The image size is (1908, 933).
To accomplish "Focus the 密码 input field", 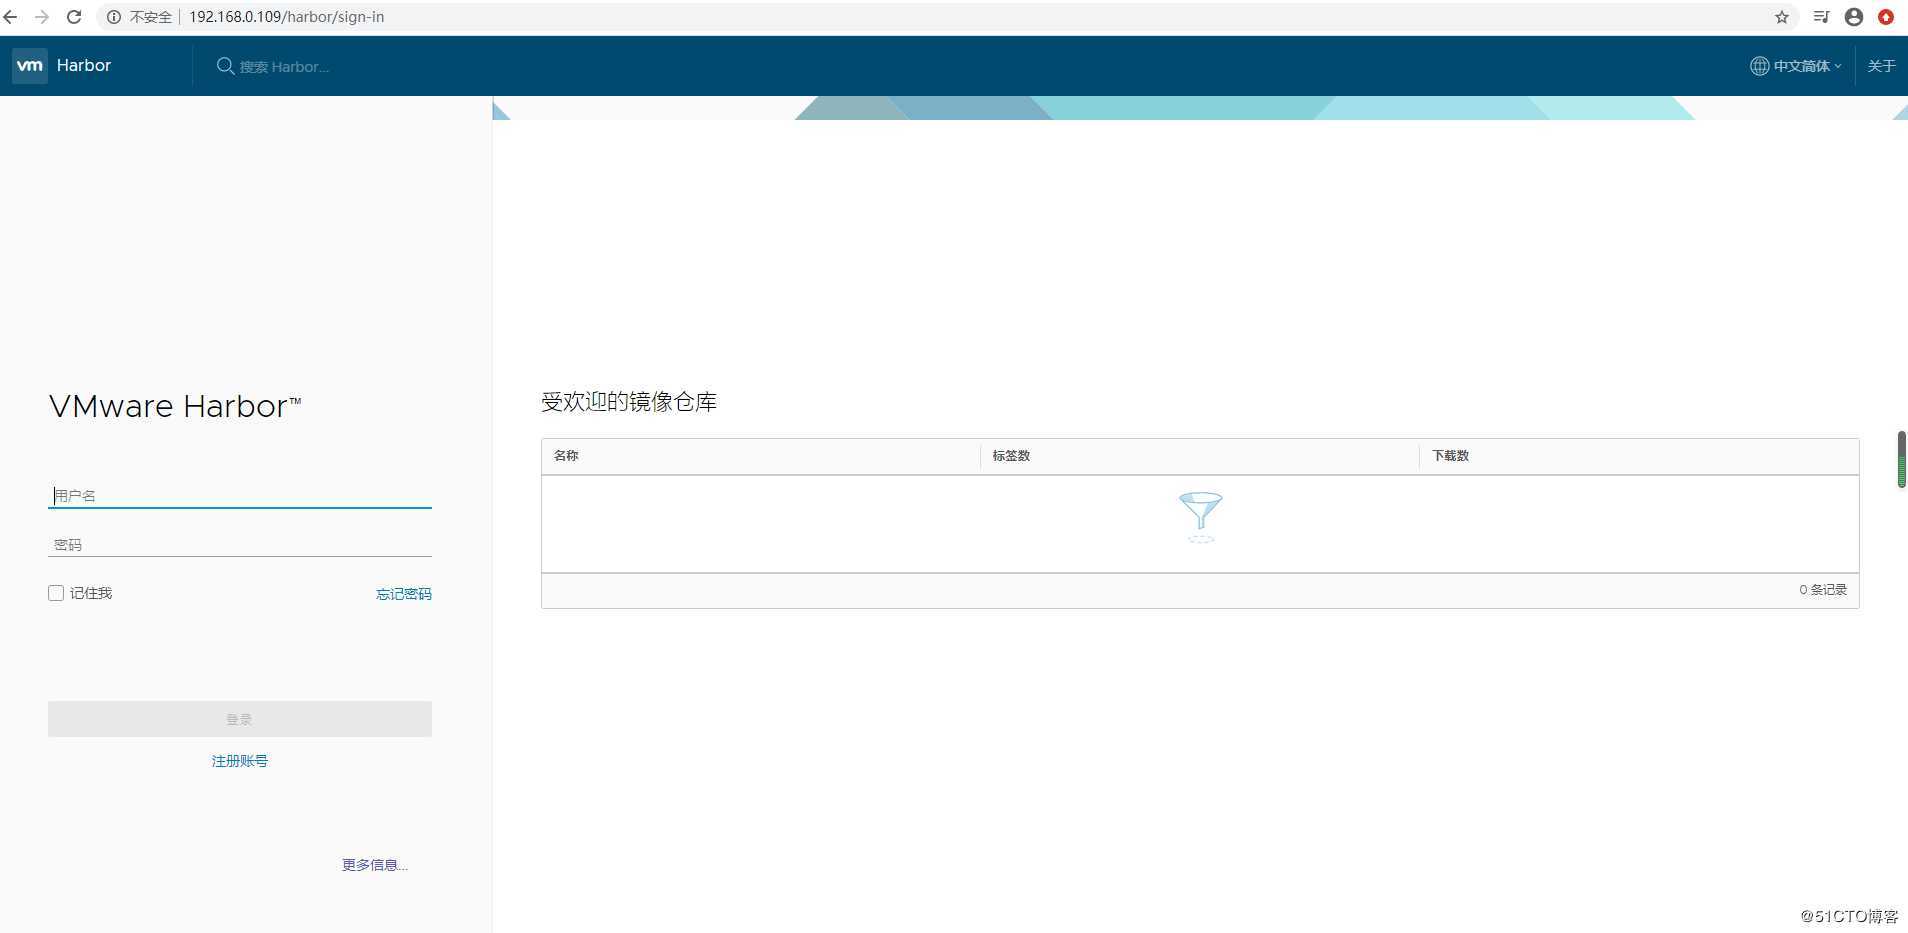I will point(240,544).
